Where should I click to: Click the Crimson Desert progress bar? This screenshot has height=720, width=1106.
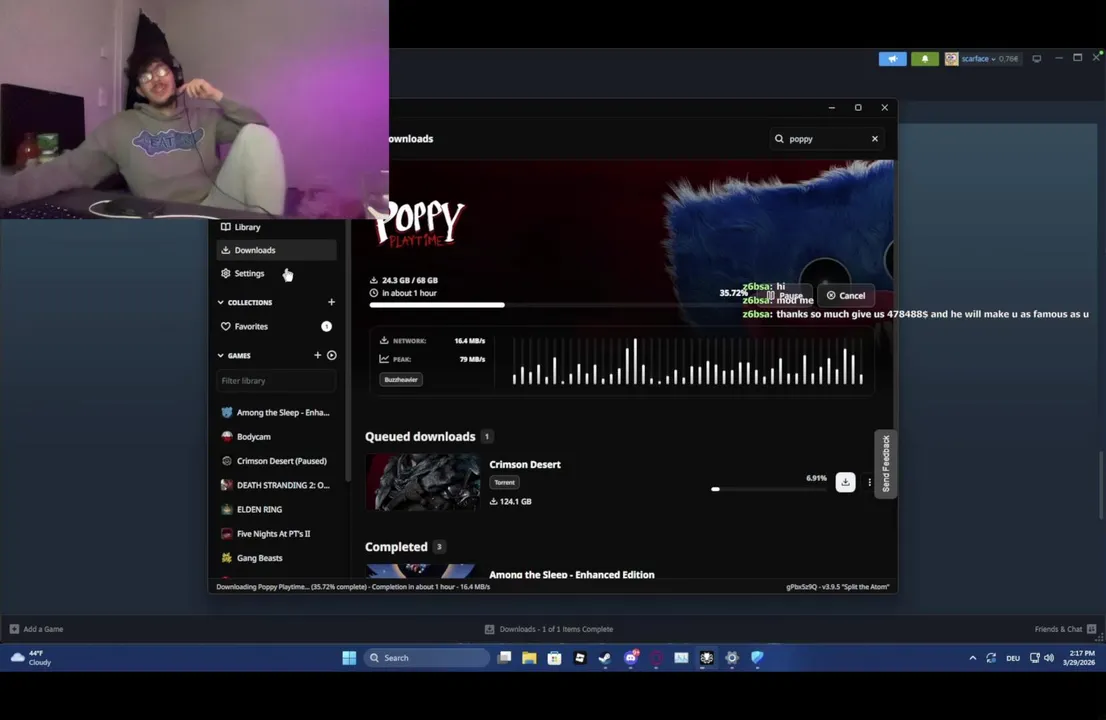pos(769,489)
